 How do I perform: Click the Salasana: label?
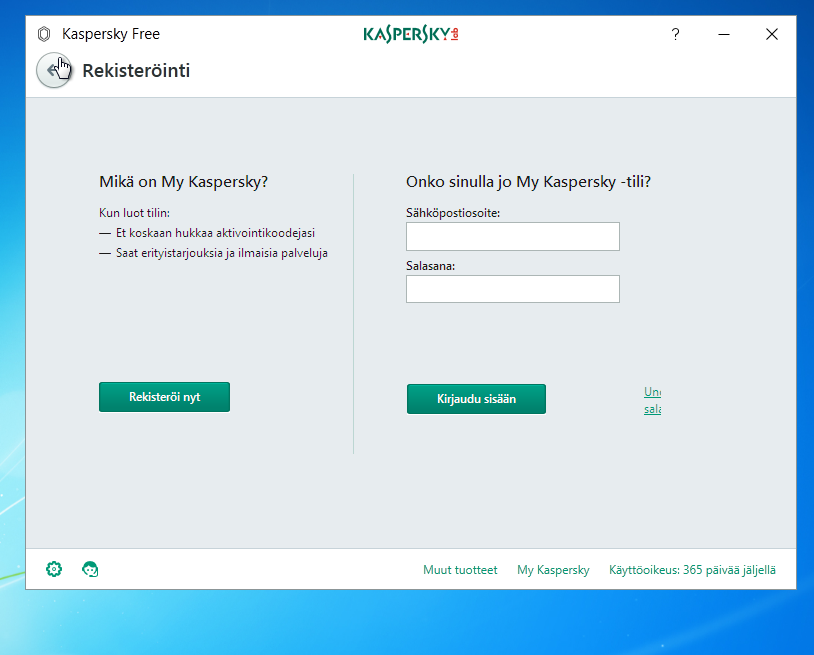click(430, 266)
